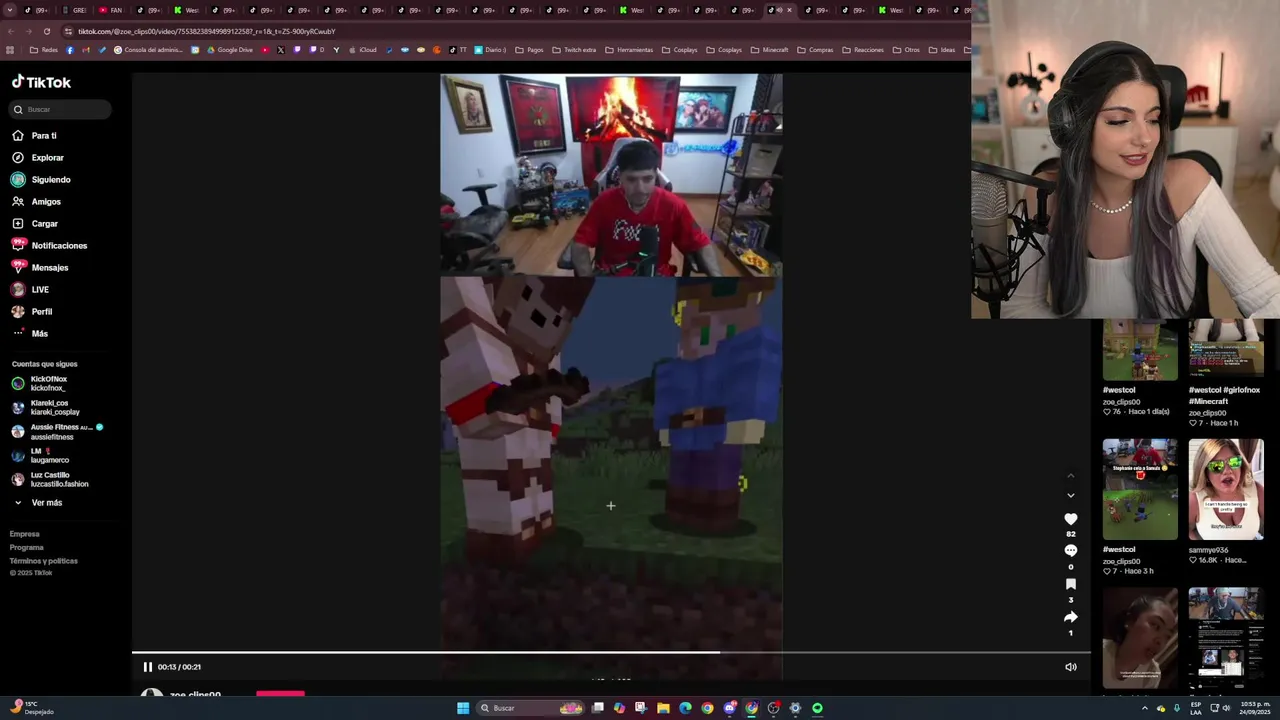Open the Compras bookmarks folder

pos(815,50)
